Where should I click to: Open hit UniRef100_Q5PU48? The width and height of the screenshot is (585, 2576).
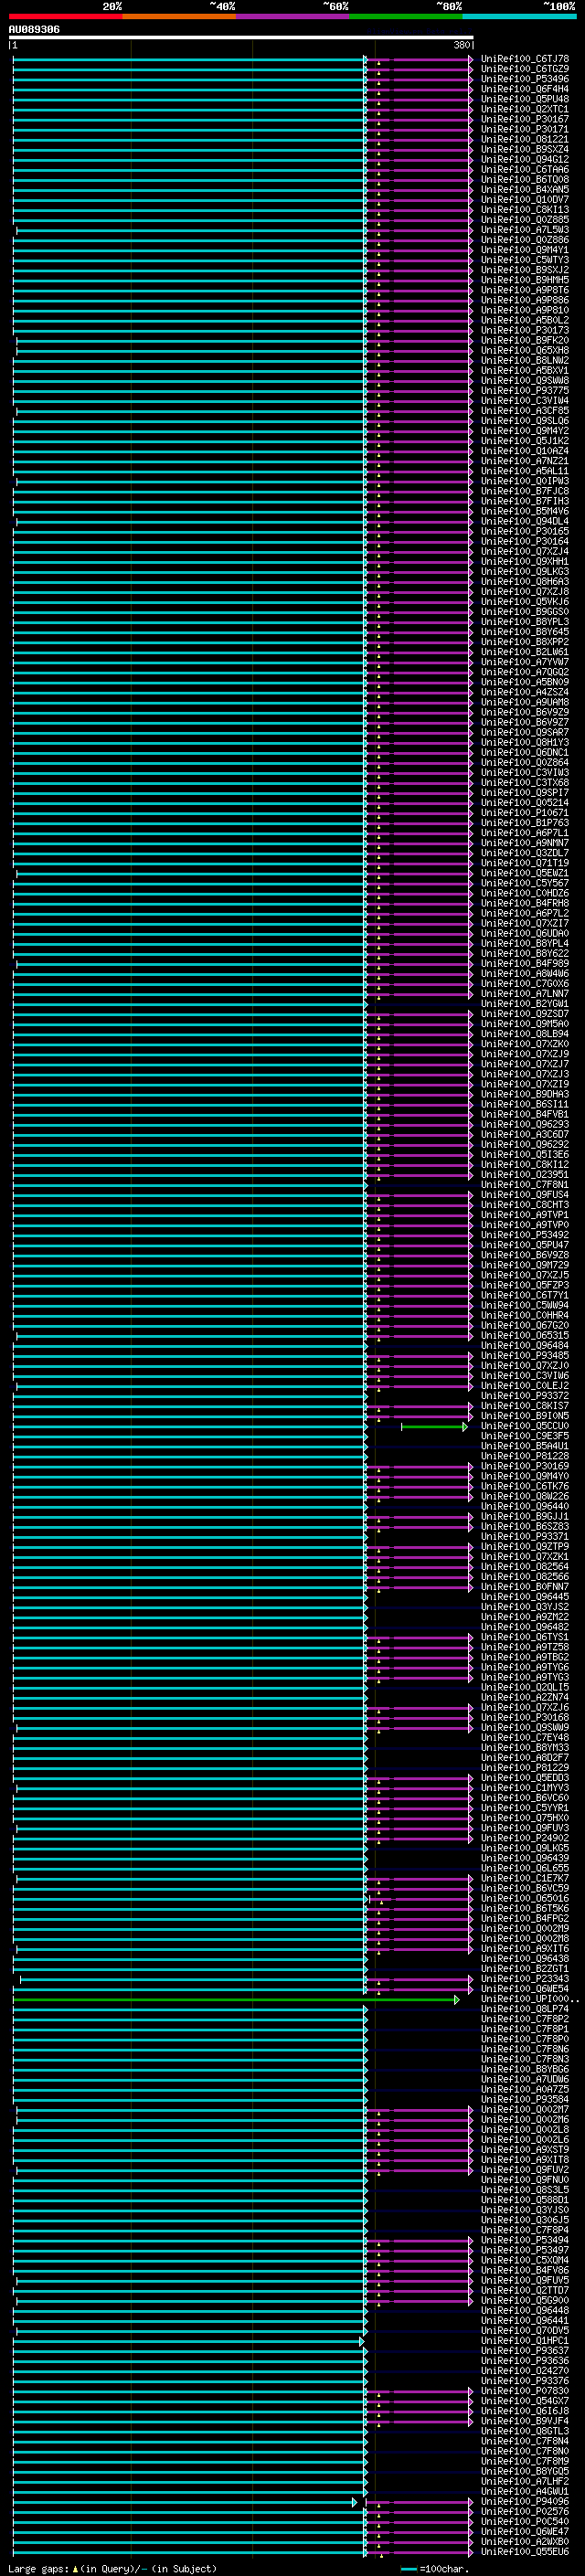coord(525,99)
